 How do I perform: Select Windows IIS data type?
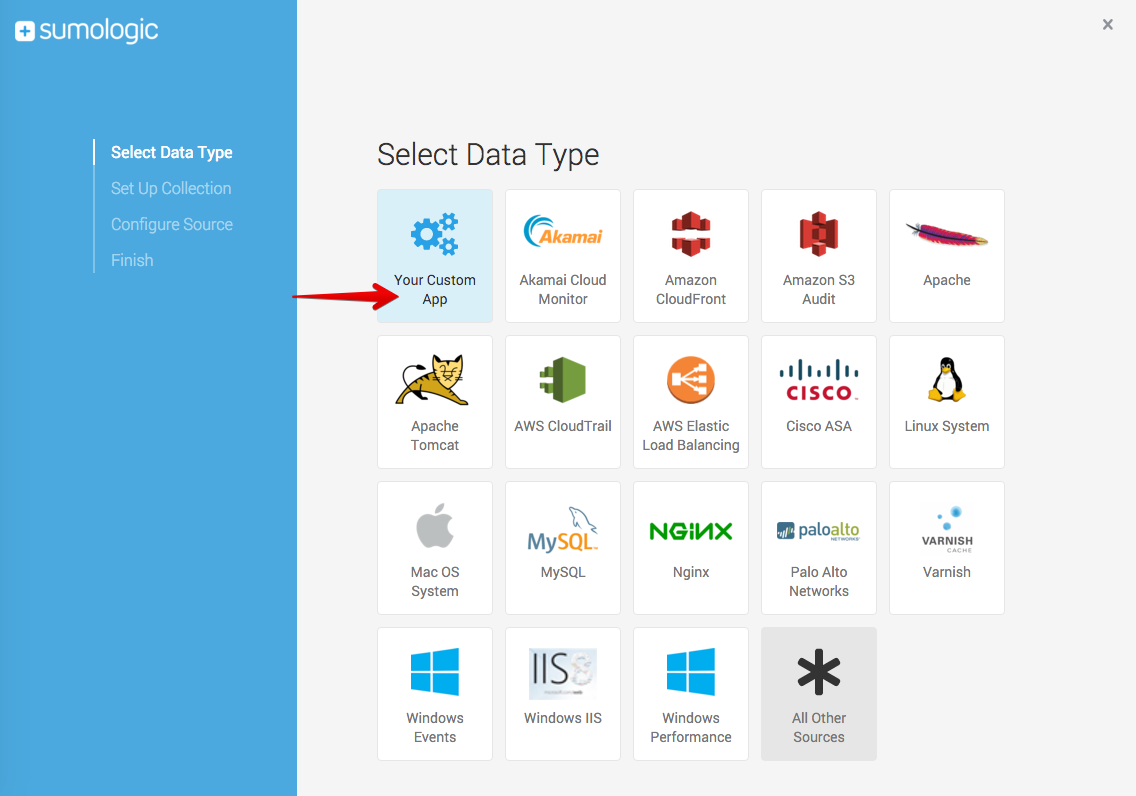point(563,694)
